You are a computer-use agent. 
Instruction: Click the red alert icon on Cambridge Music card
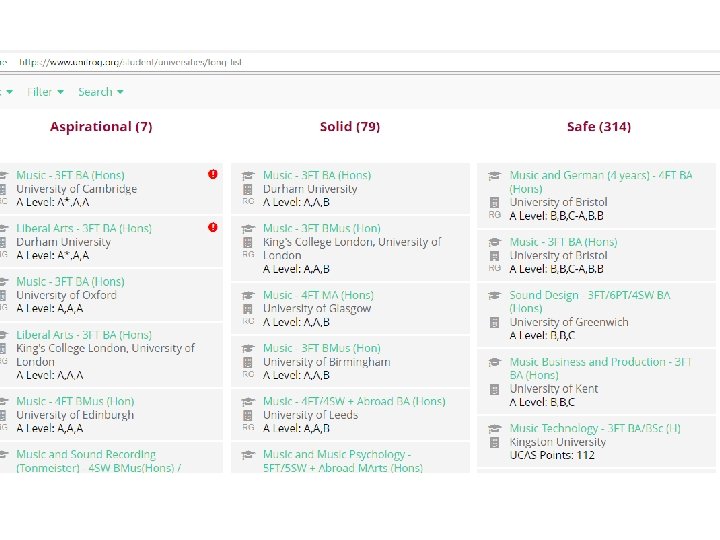(x=213, y=174)
